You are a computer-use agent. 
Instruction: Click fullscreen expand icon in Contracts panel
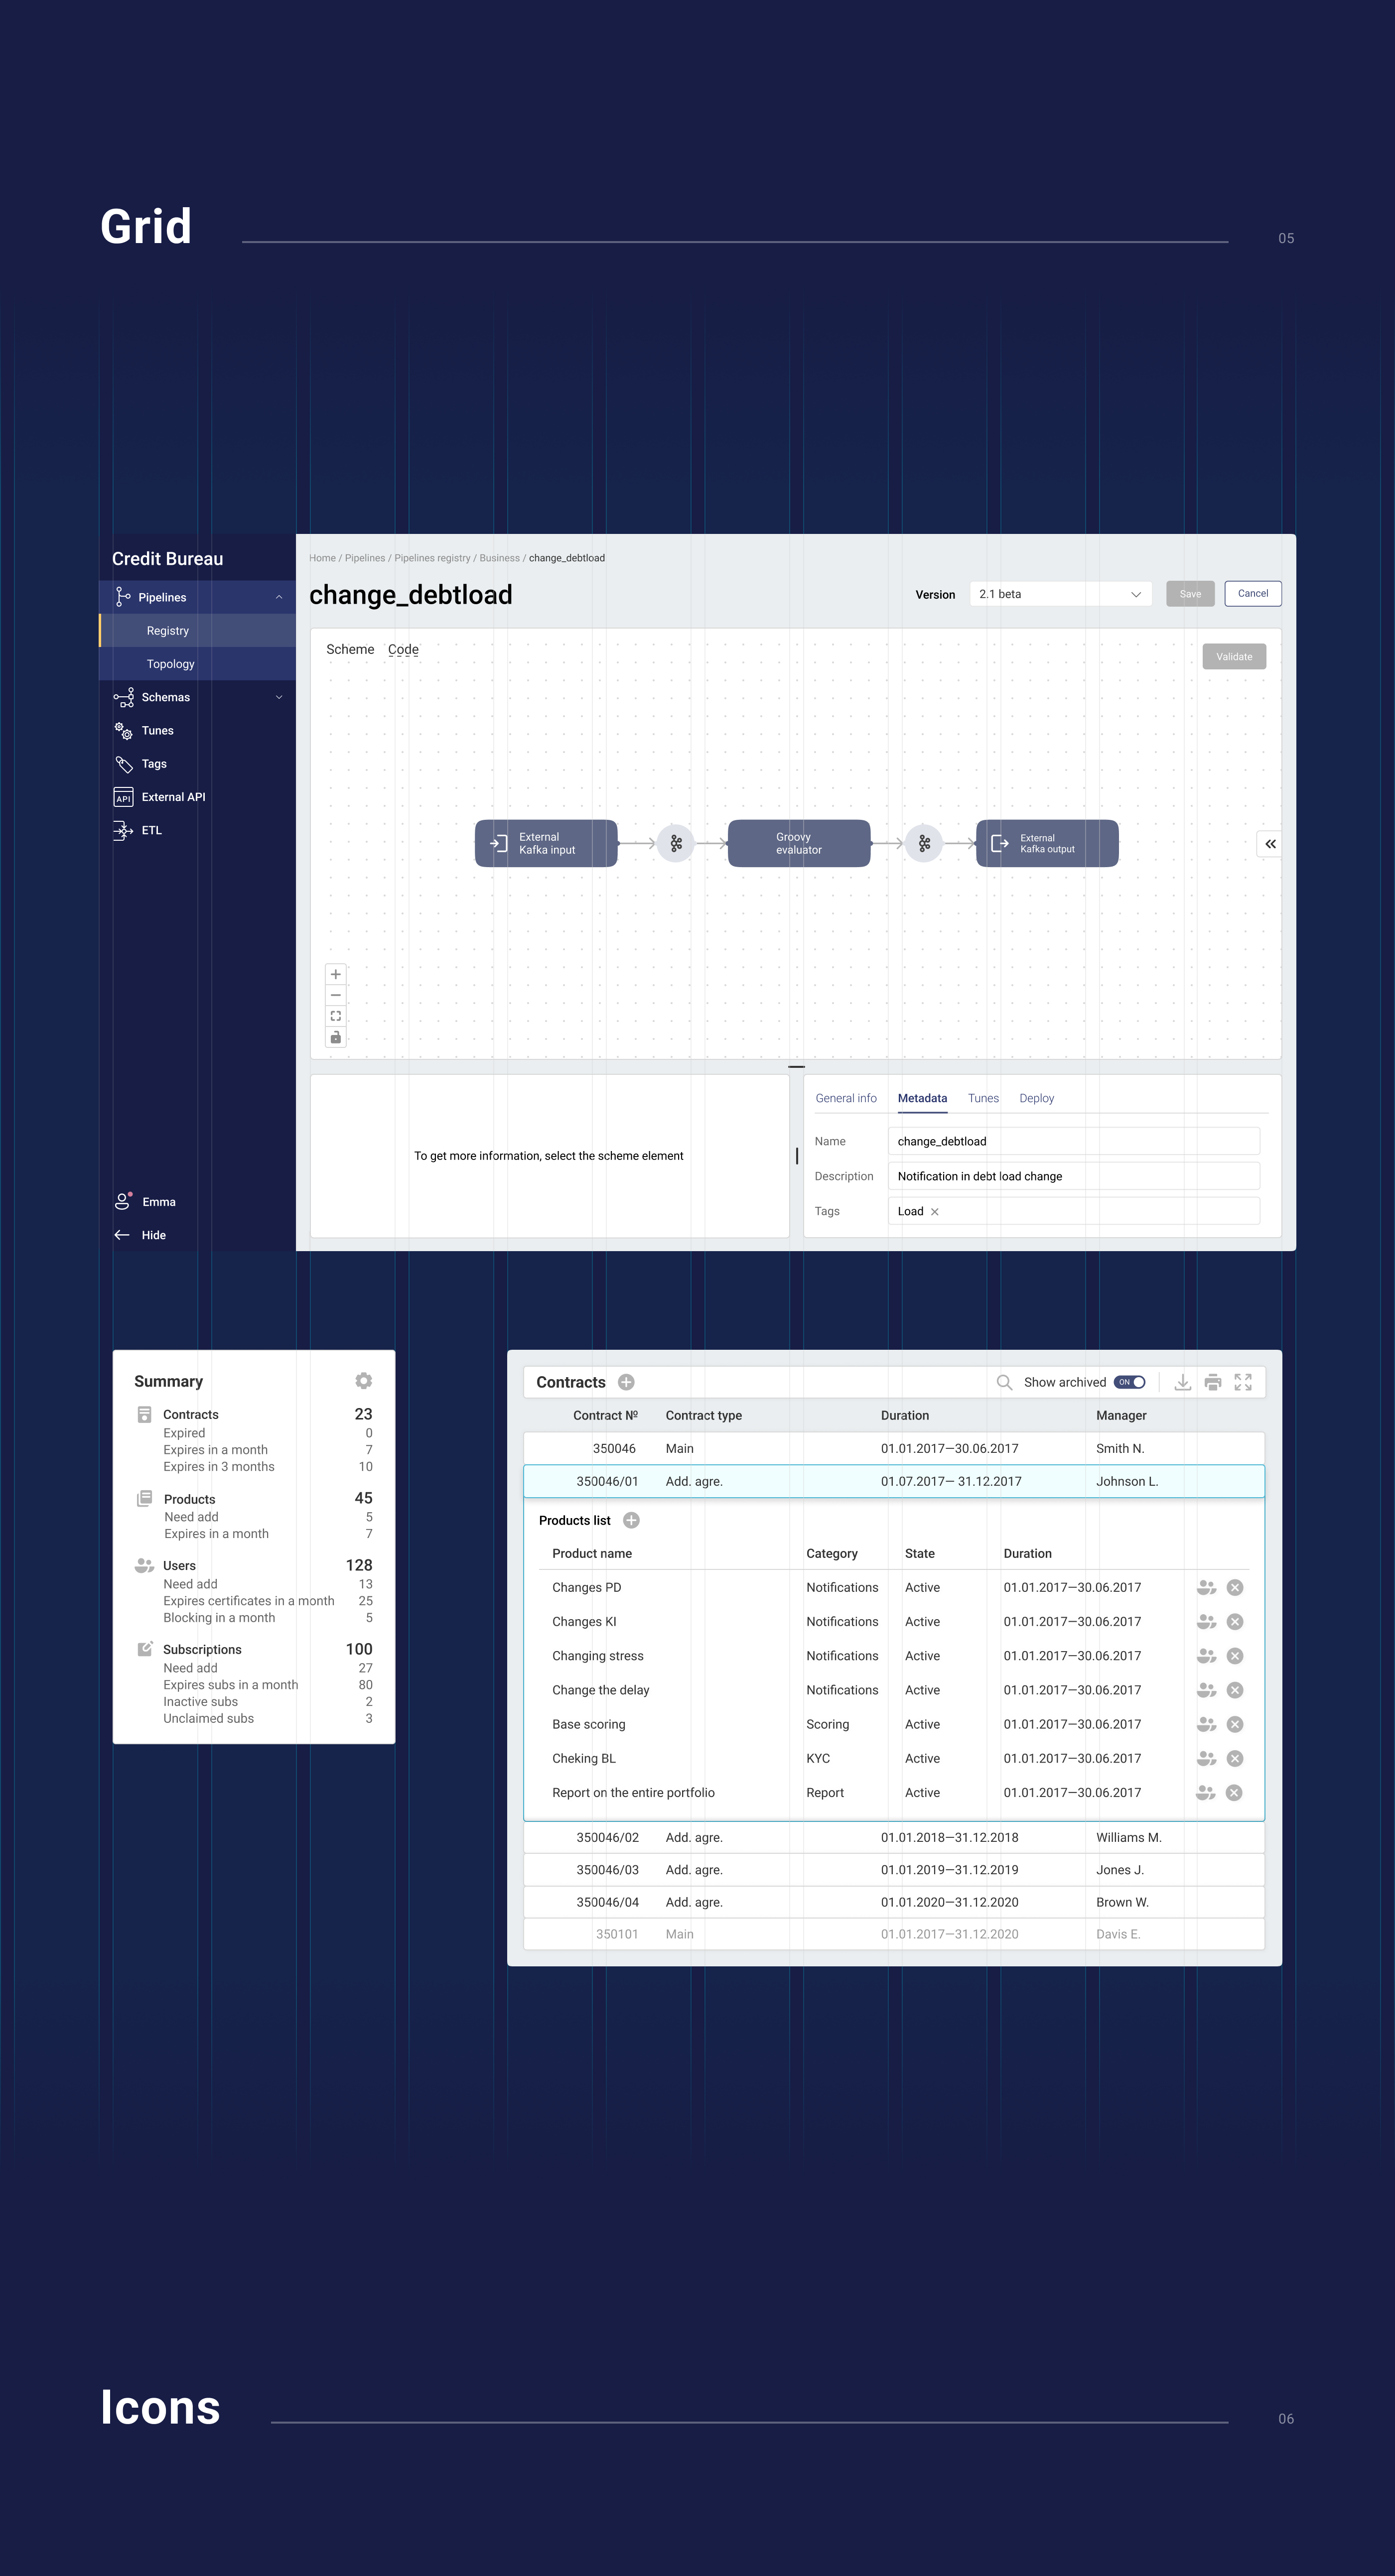[1243, 1382]
